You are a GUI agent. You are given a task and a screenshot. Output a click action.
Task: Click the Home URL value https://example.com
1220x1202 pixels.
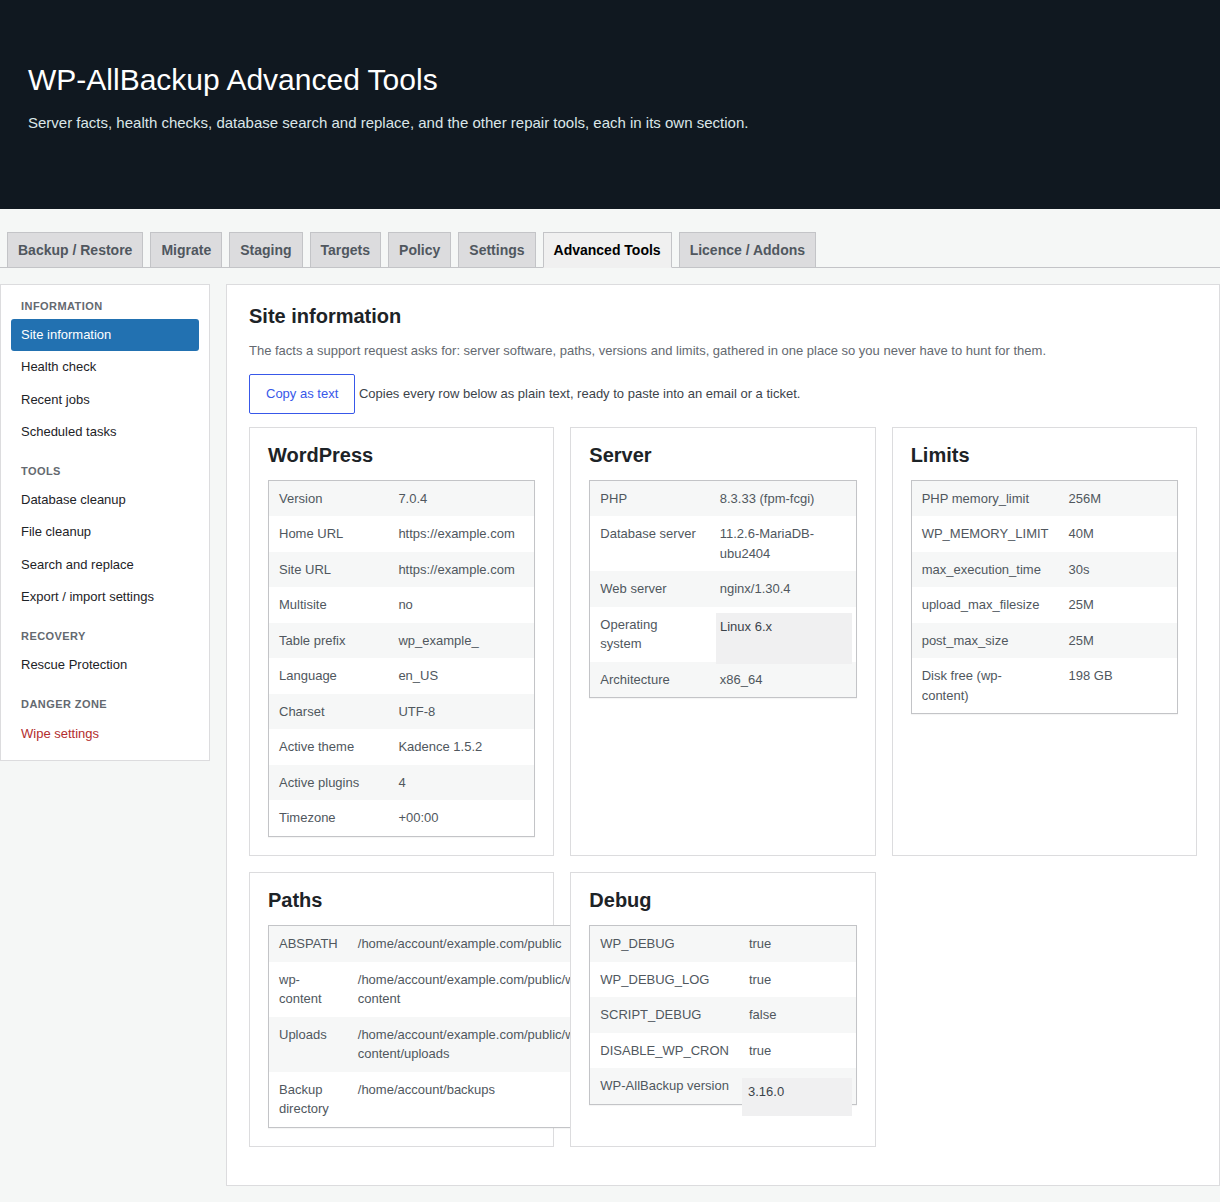coord(456,534)
